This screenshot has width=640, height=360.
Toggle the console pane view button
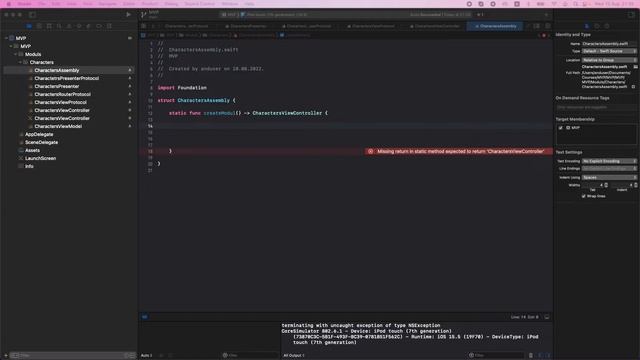click(x=548, y=356)
